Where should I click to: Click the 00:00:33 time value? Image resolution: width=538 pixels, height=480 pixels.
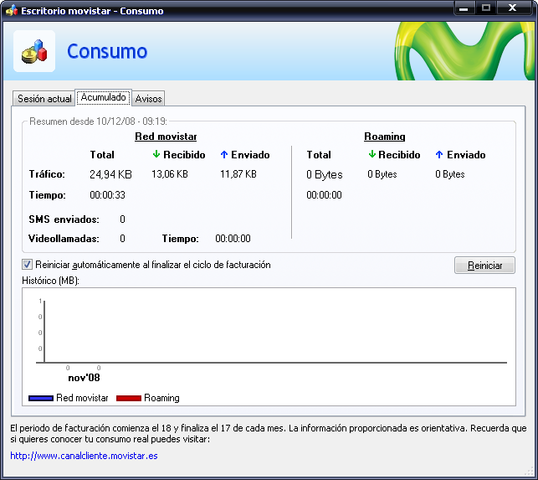(x=107, y=195)
